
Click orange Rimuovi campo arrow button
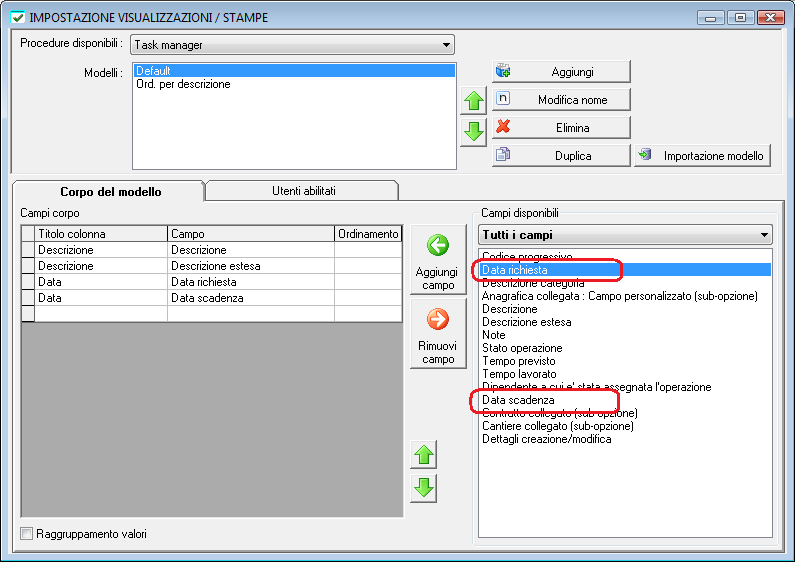pyautogui.click(x=438, y=333)
